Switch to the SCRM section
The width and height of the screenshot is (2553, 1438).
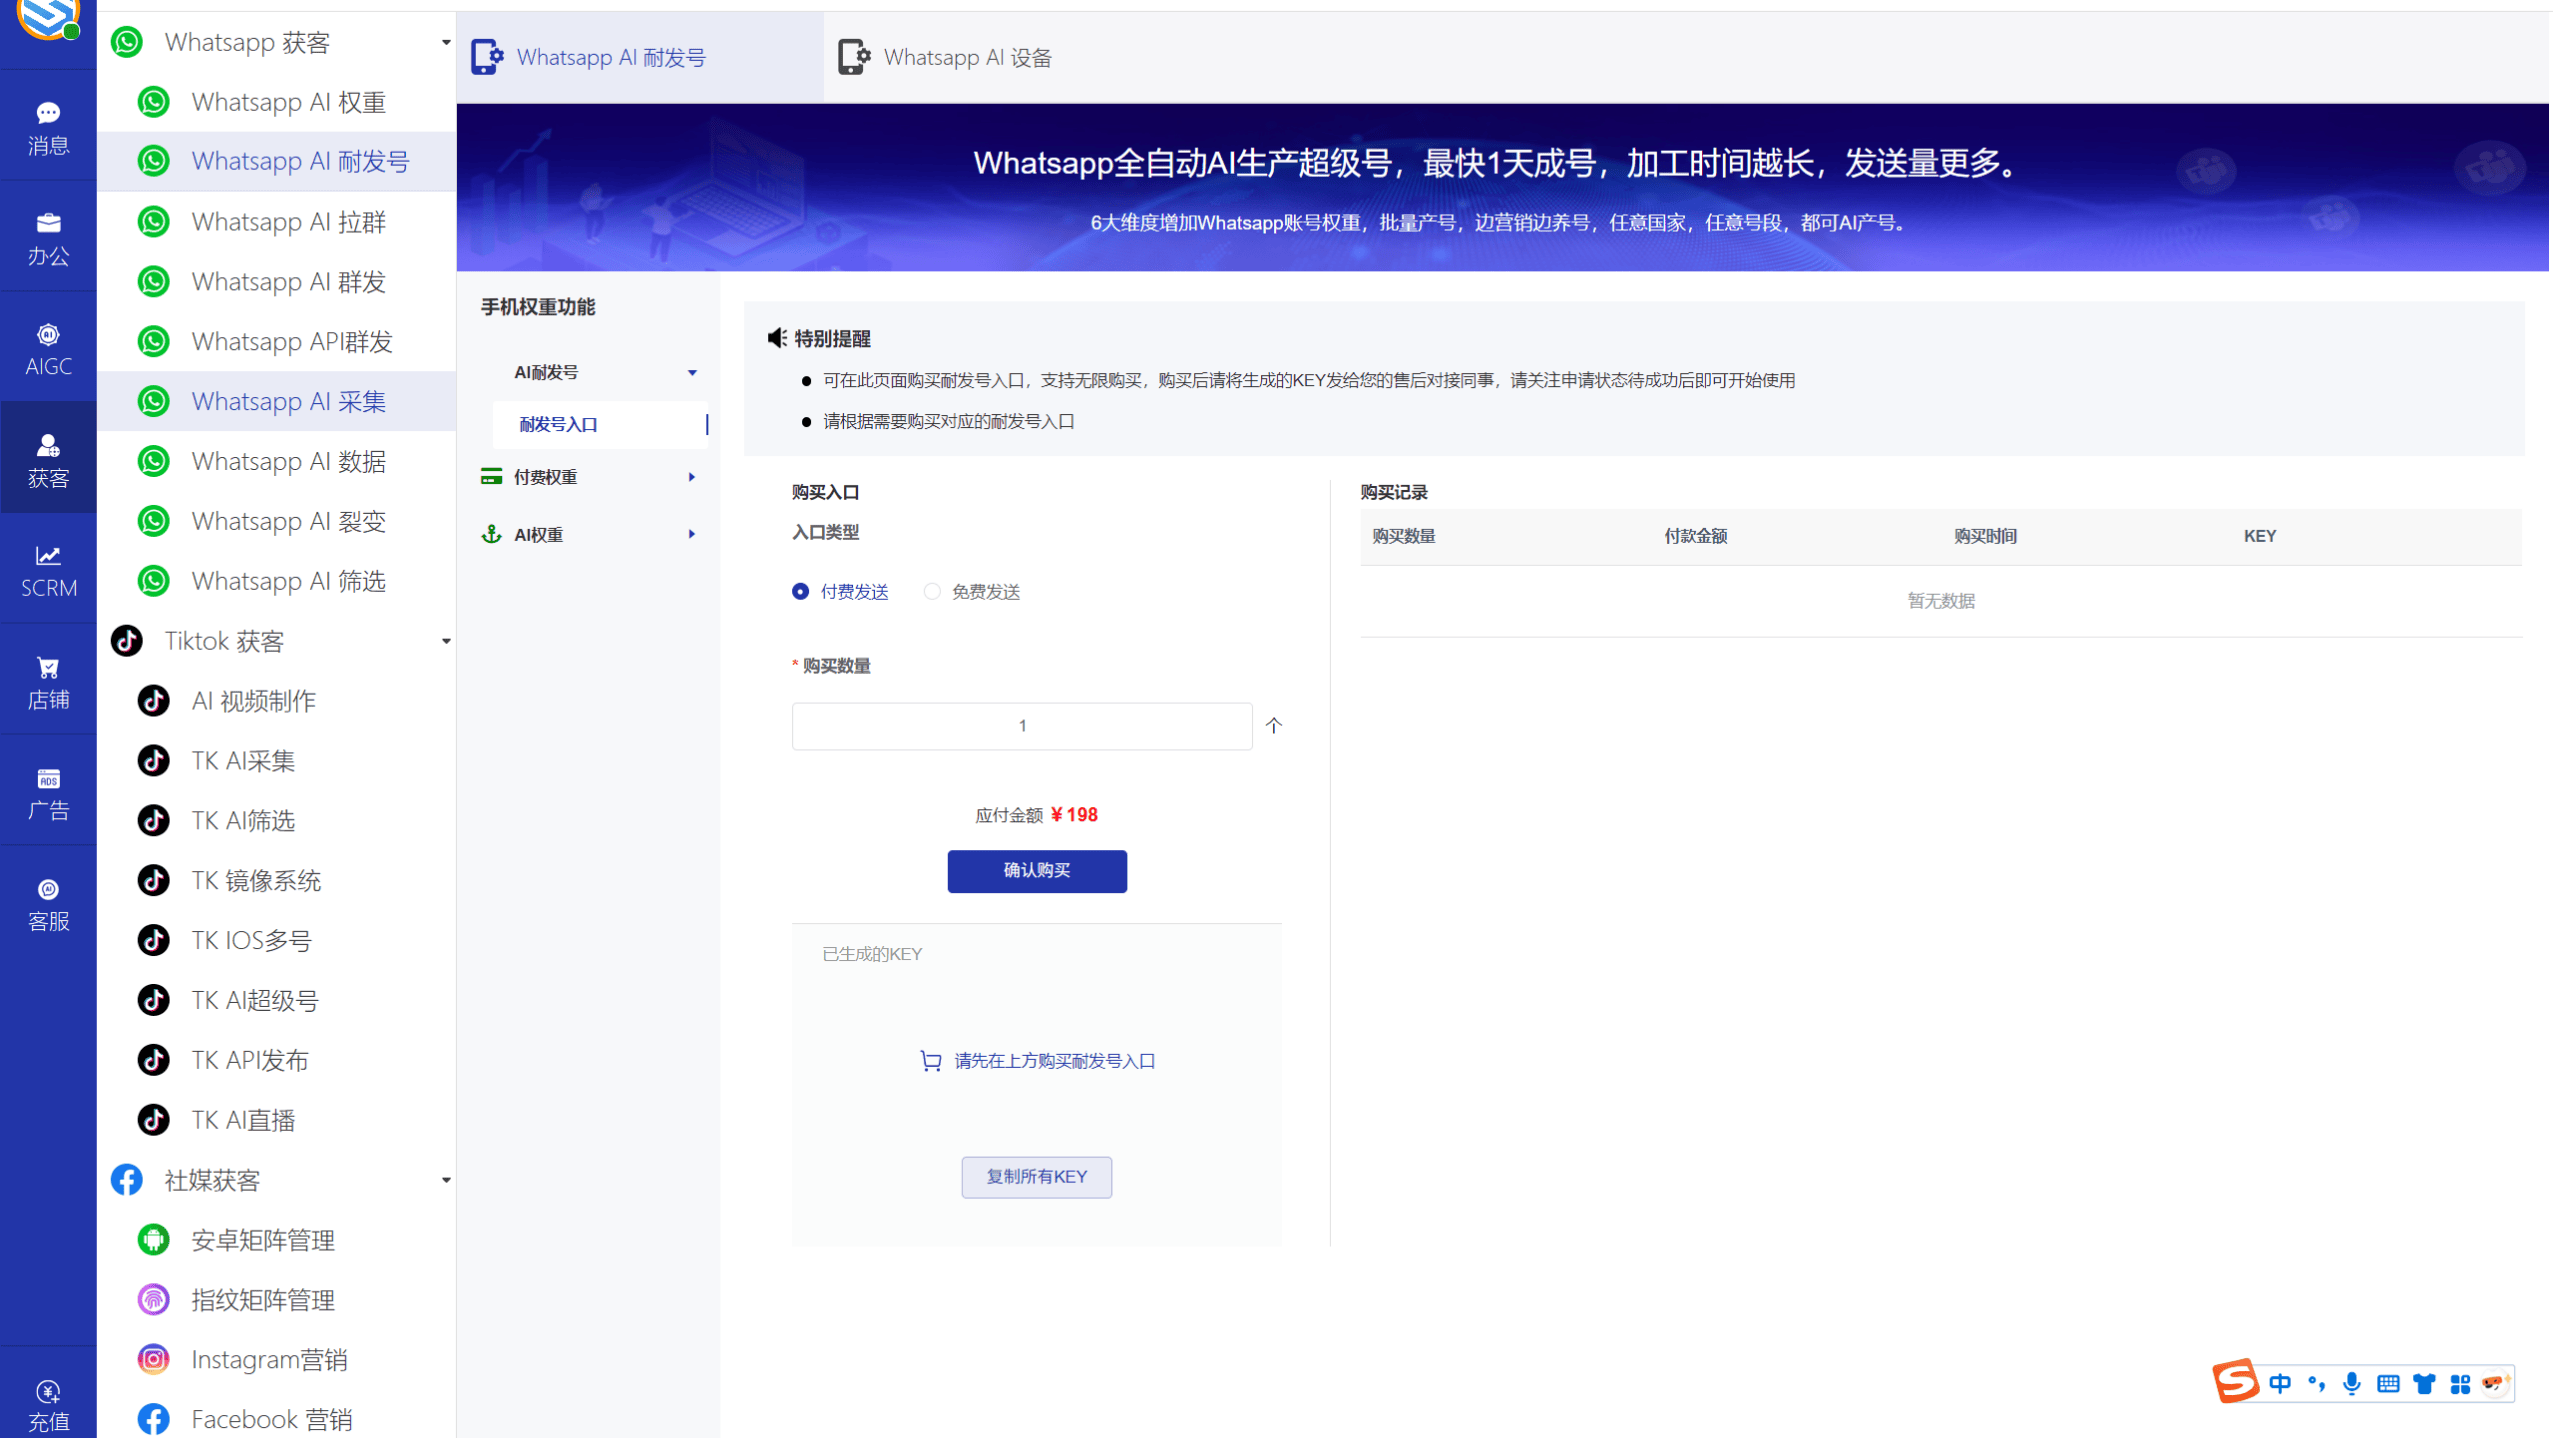[47, 570]
